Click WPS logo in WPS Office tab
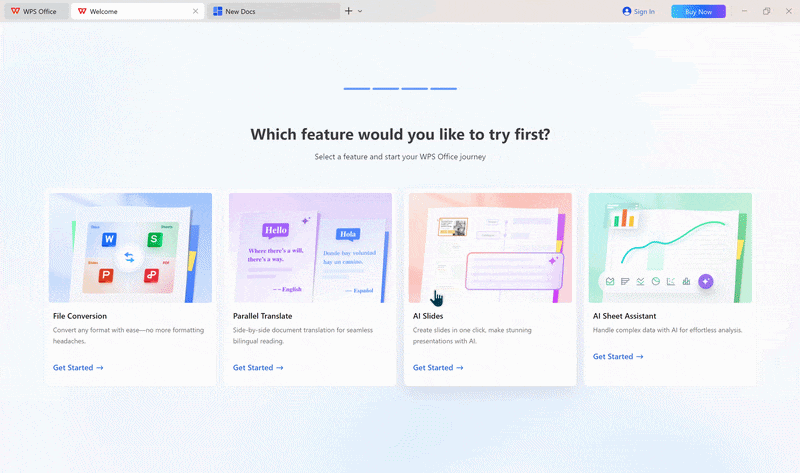The height and width of the screenshot is (473, 800). [15, 11]
